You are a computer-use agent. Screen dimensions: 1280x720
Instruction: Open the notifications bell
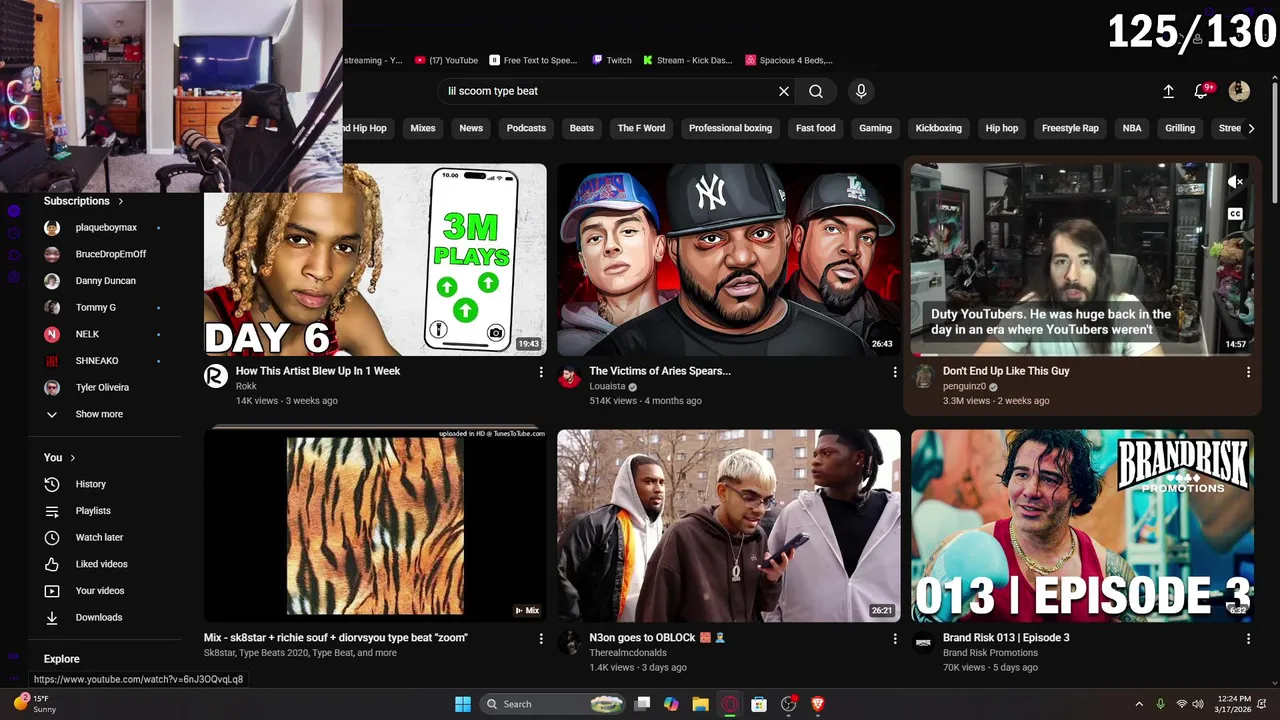coord(1202,91)
